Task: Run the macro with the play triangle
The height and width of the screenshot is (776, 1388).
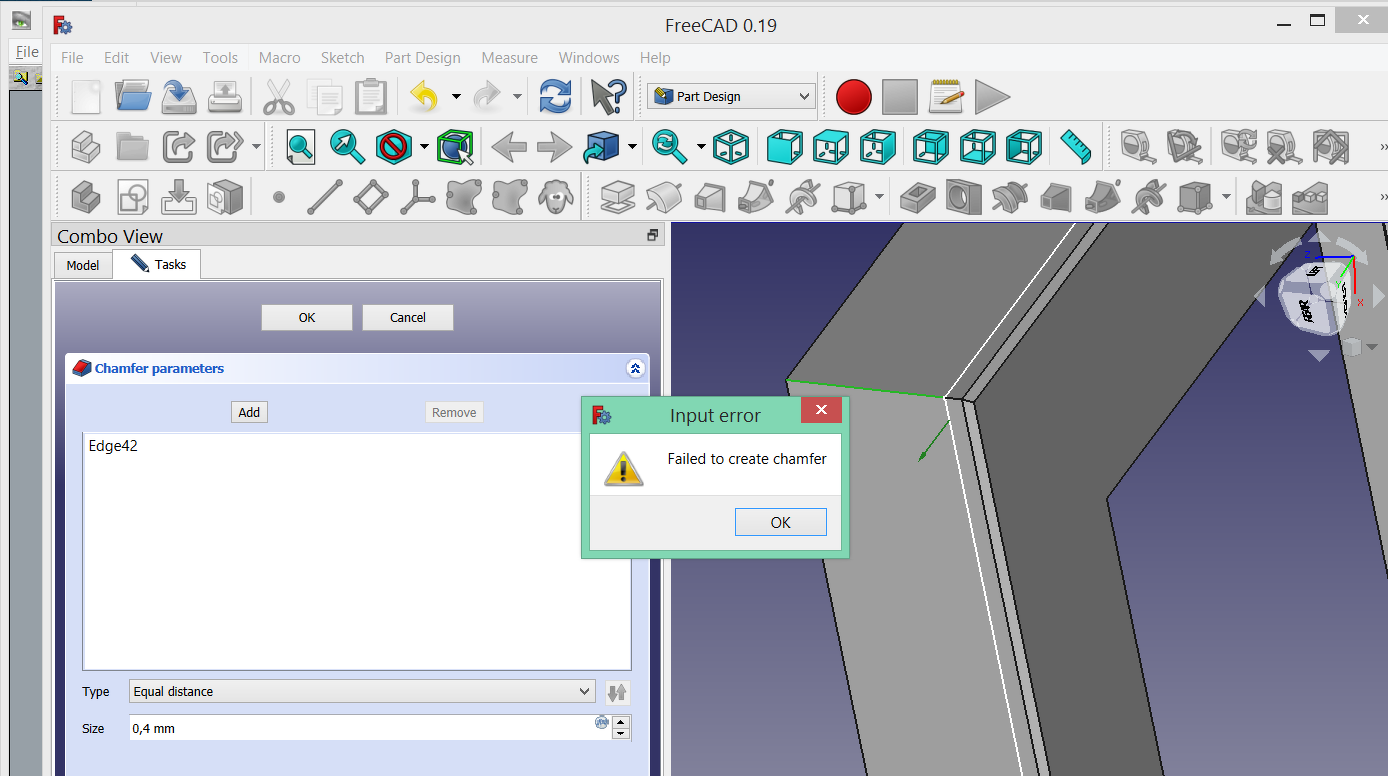Action: pos(992,97)
